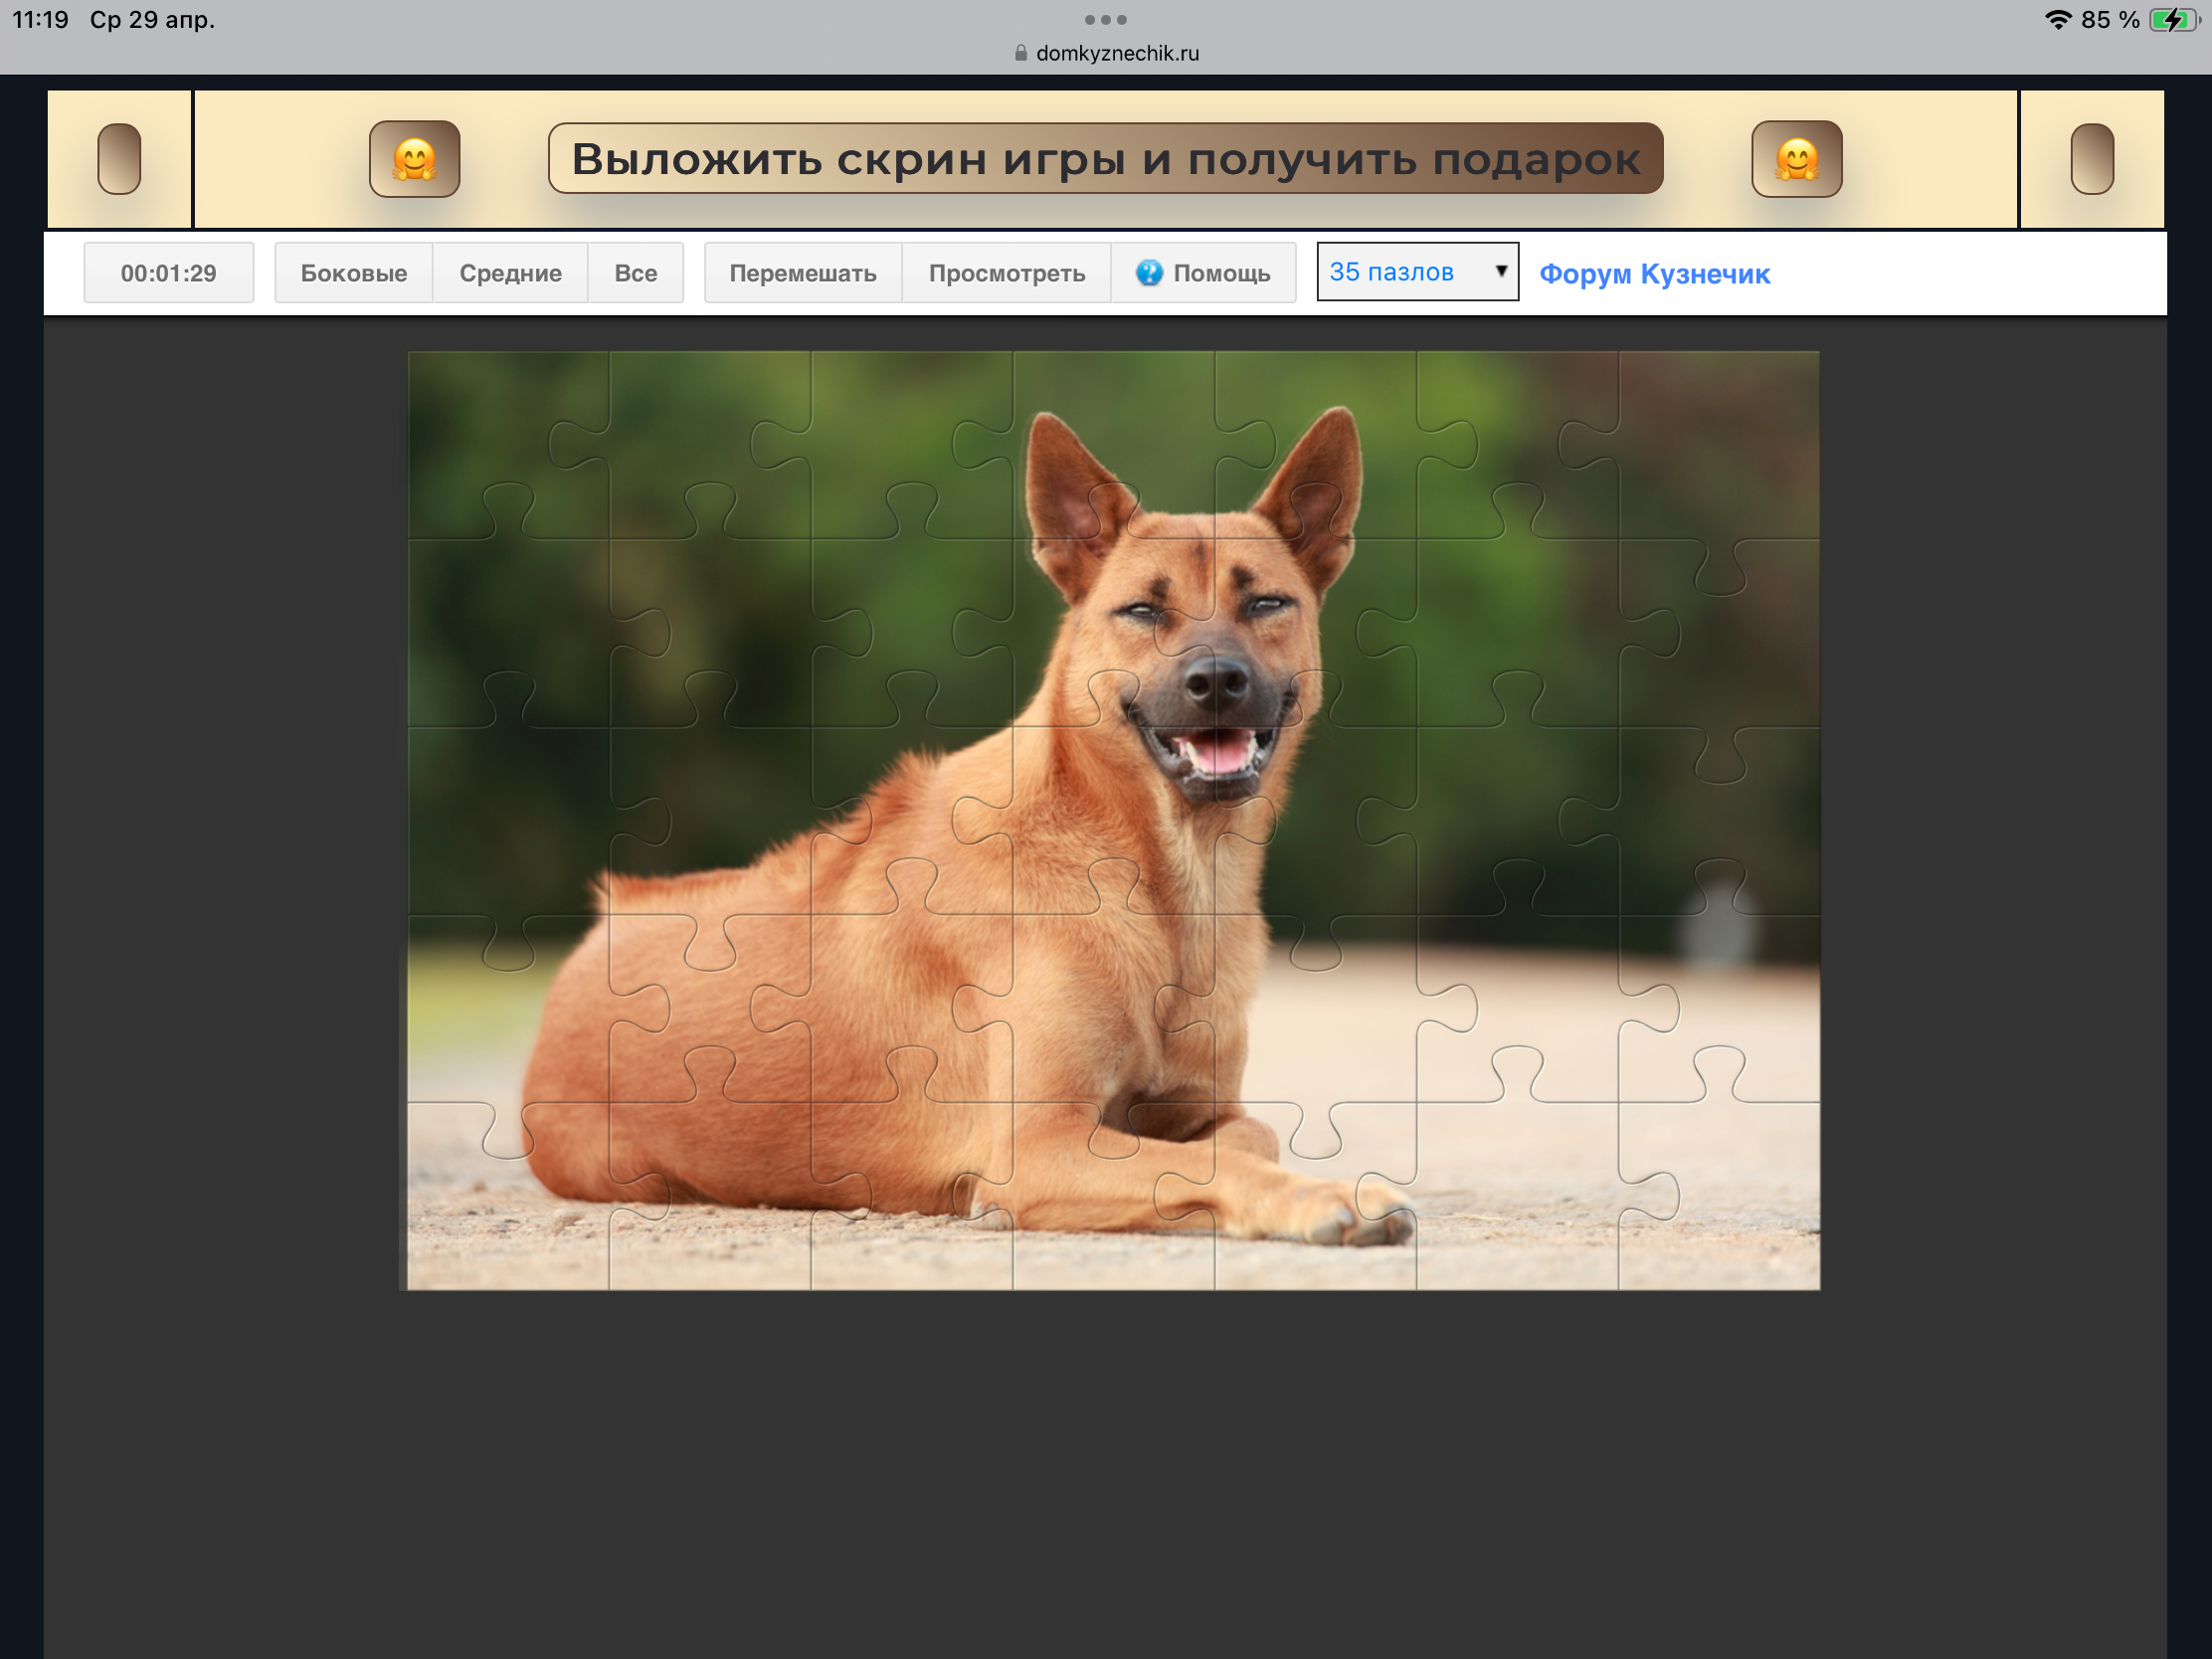Screen dimensions: 2212x1659
Task: Tap the three dots at screen top
Action: (x=1105, y=20)
